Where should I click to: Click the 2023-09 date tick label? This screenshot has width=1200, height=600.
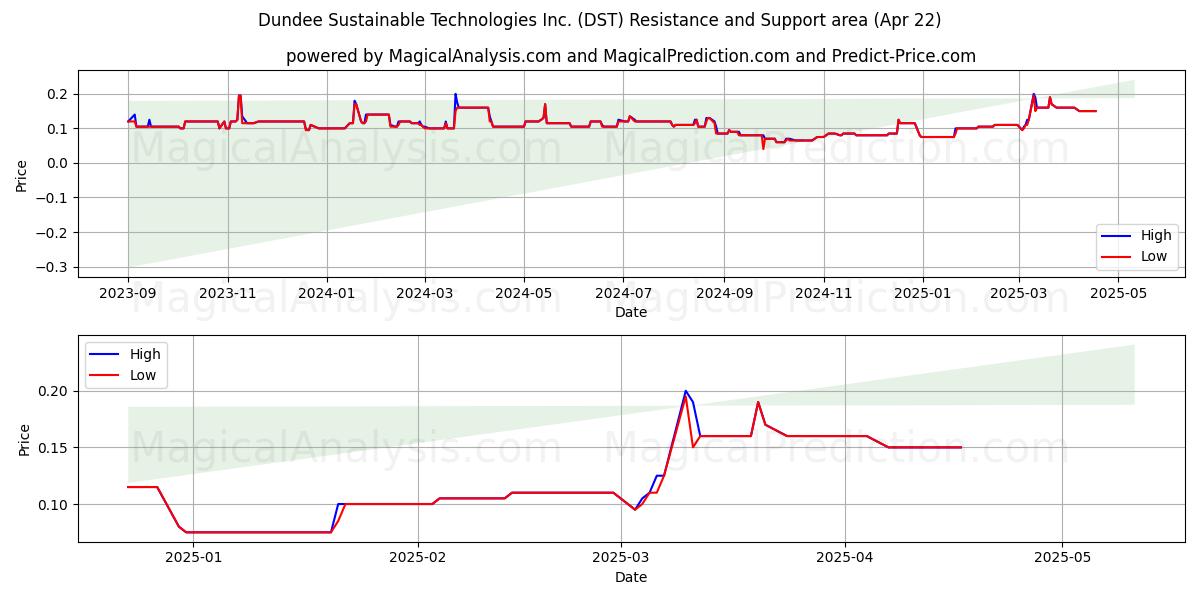[x=128, y=294]
